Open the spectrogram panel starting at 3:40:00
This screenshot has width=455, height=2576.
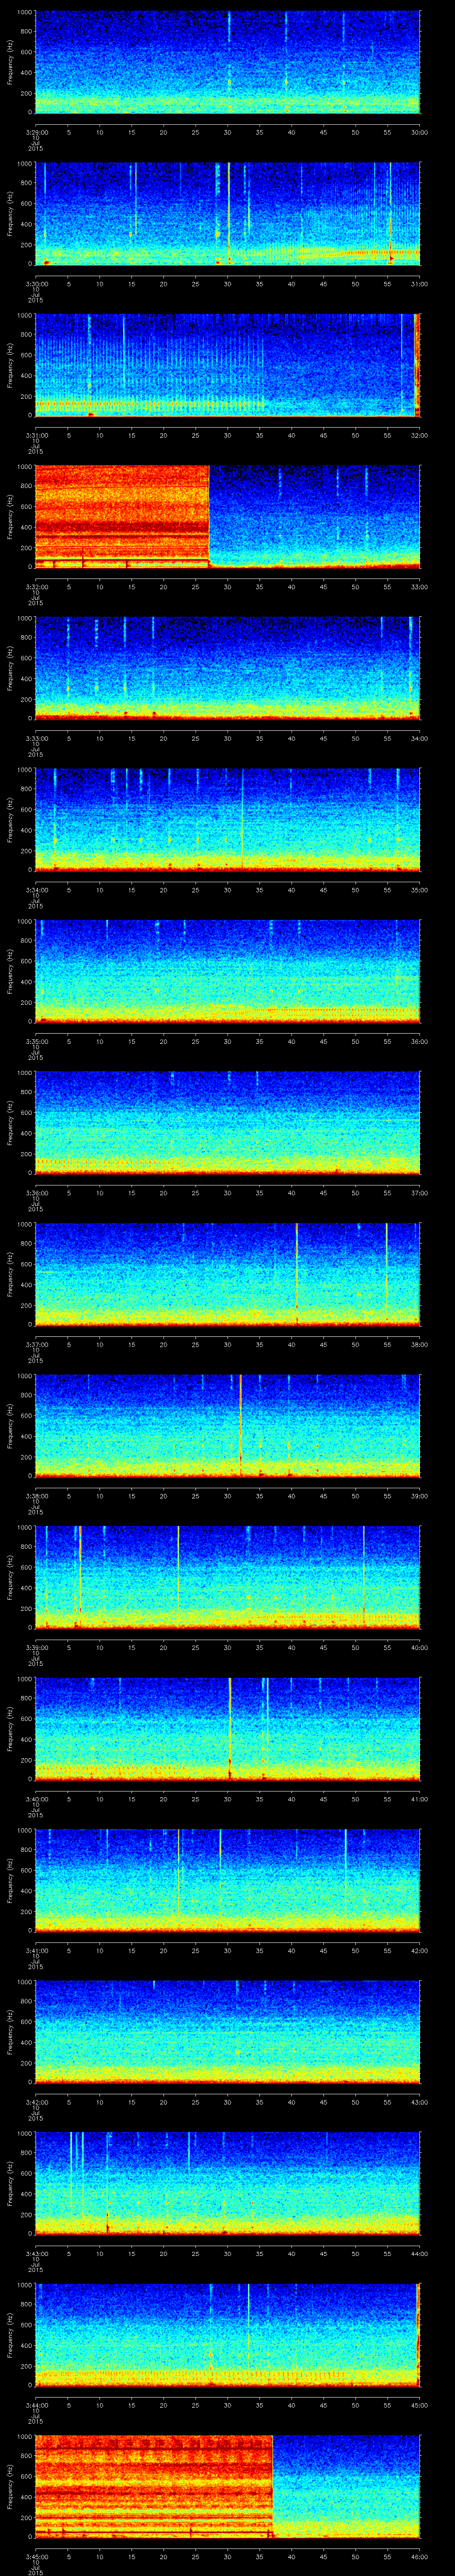click(x=227, y=1729)
